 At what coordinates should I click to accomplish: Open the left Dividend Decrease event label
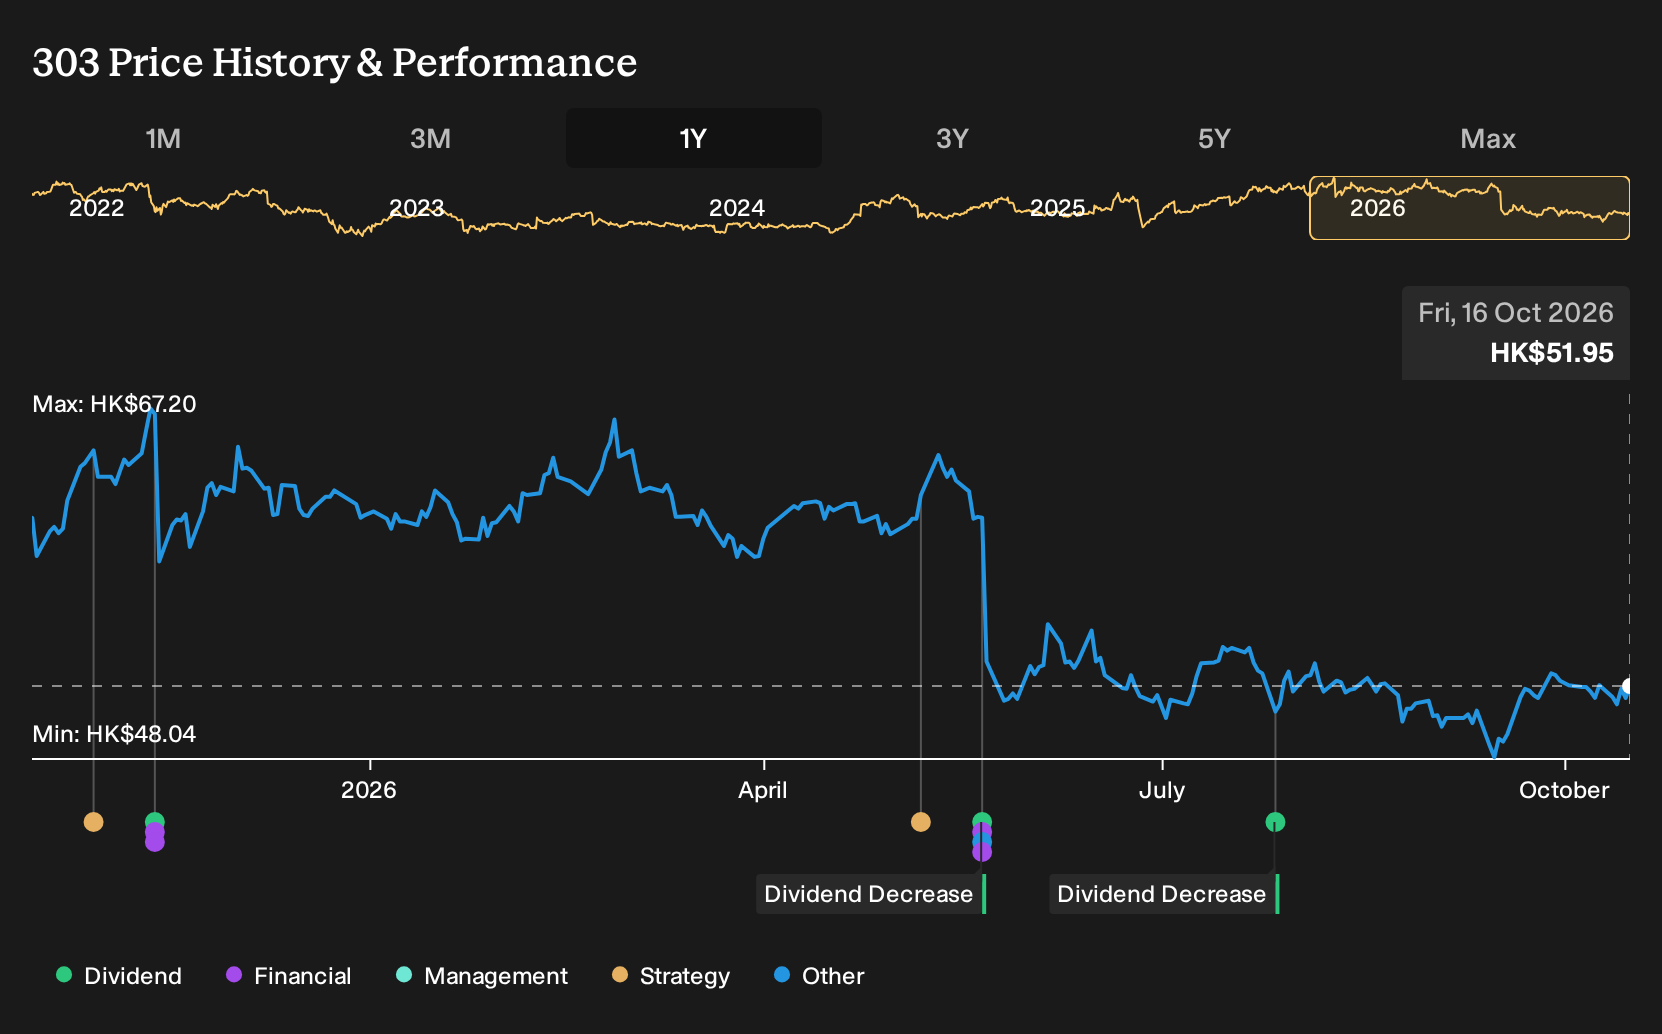(871, 894)
